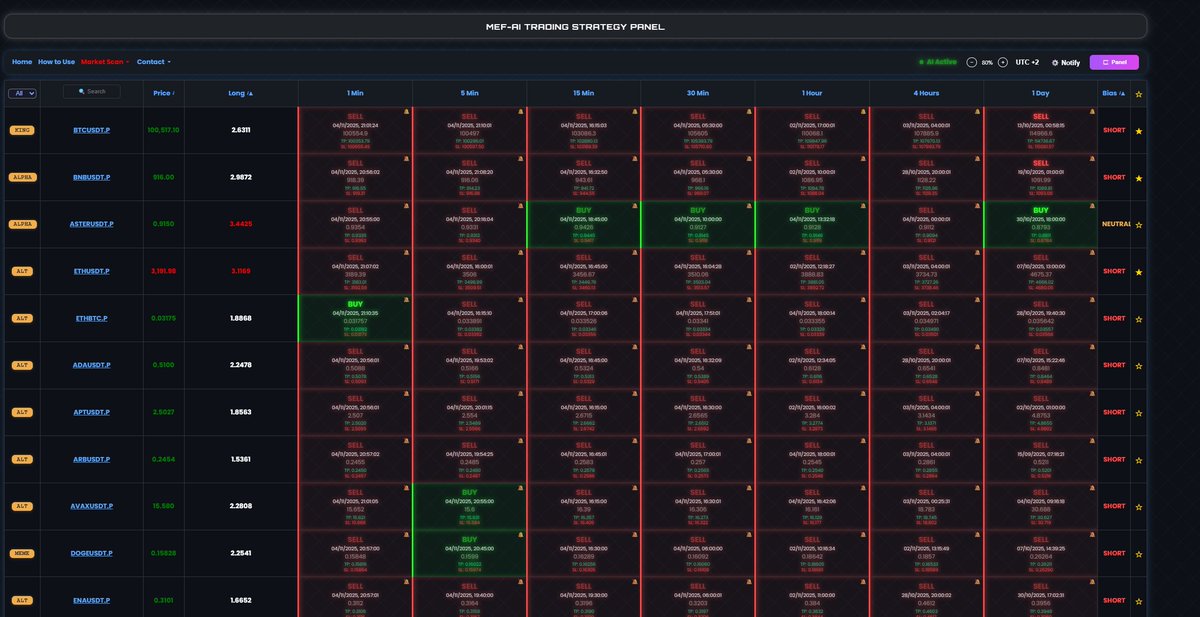Toggle favorite star for ETHBTC.P row
Viewport: 1200px width, 617px height.
click(1139, 319)
